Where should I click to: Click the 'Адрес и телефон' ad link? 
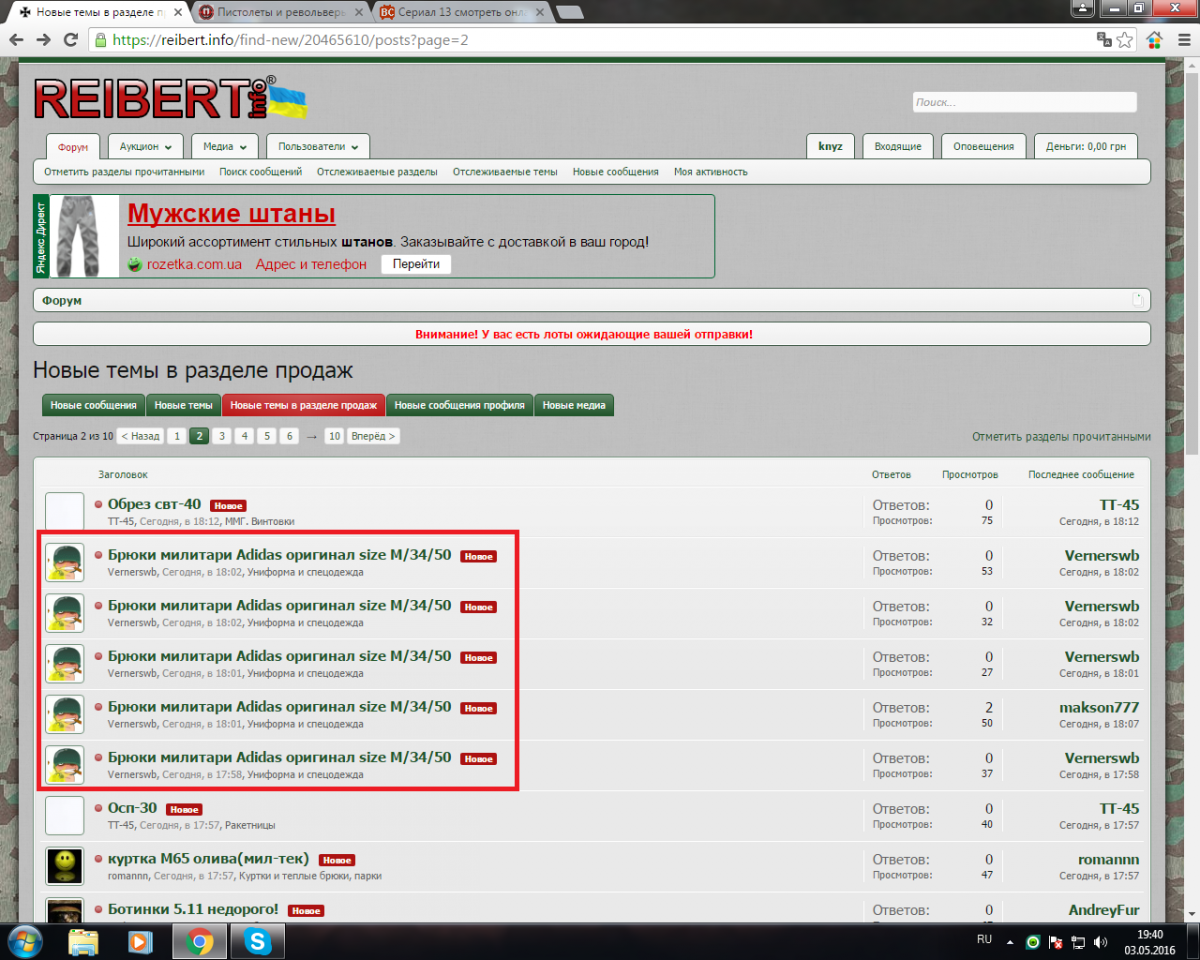tap(311, 264)
